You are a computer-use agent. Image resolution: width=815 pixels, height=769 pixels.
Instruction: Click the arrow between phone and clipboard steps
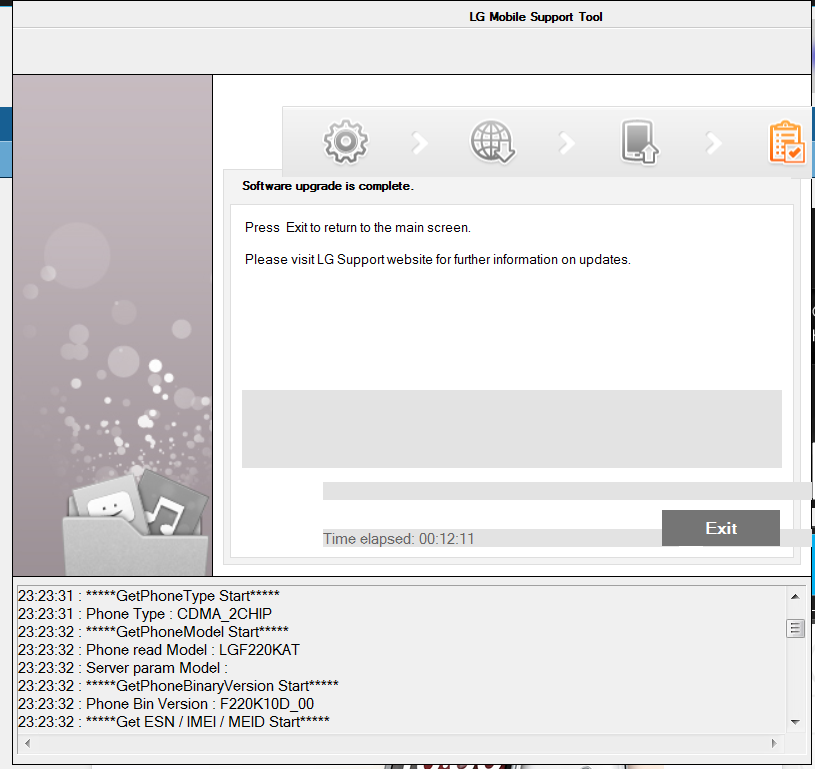pyautogui.click(x=714, y=143)
